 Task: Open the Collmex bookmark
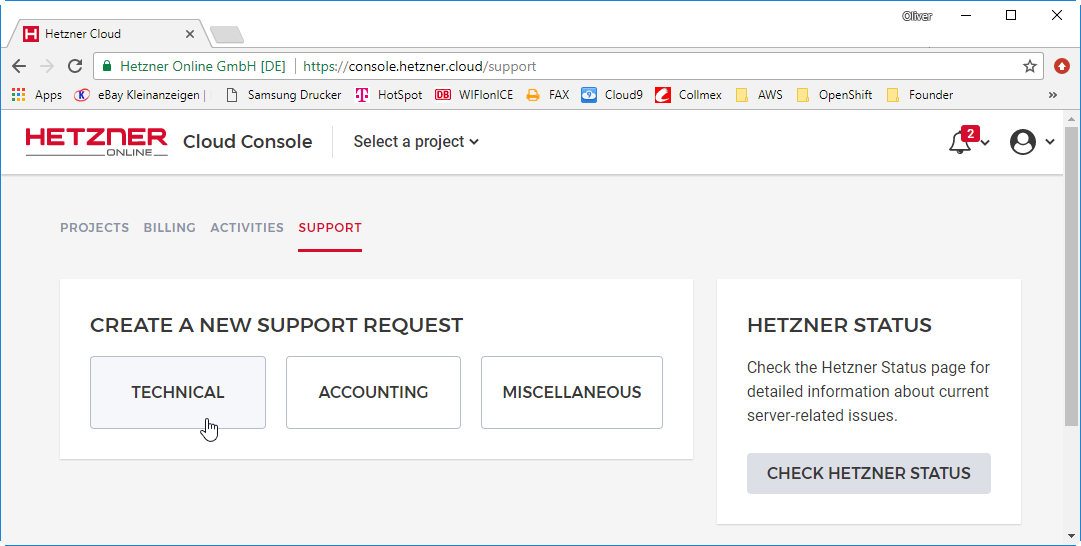688,95
